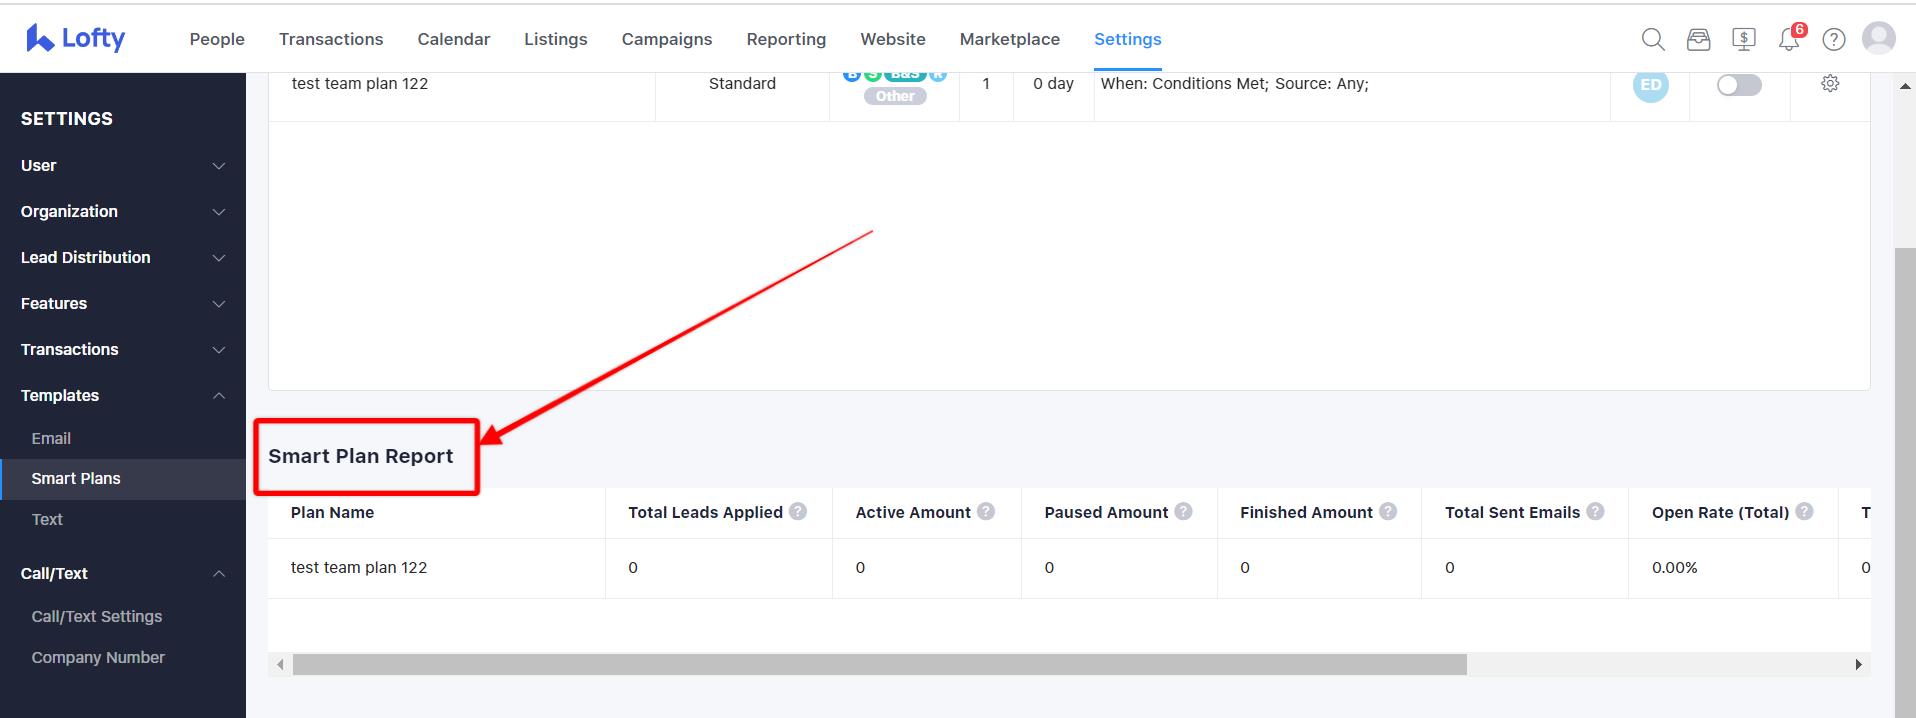Click the Other tag badge
This screenshot has width=1916, height=718.
click(895, 96)
